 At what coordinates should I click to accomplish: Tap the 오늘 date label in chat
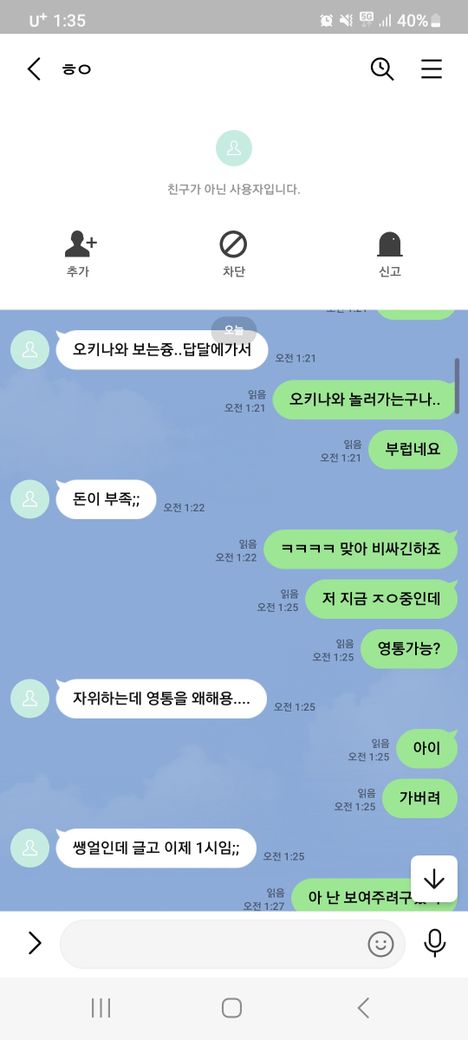pos(234,330)
